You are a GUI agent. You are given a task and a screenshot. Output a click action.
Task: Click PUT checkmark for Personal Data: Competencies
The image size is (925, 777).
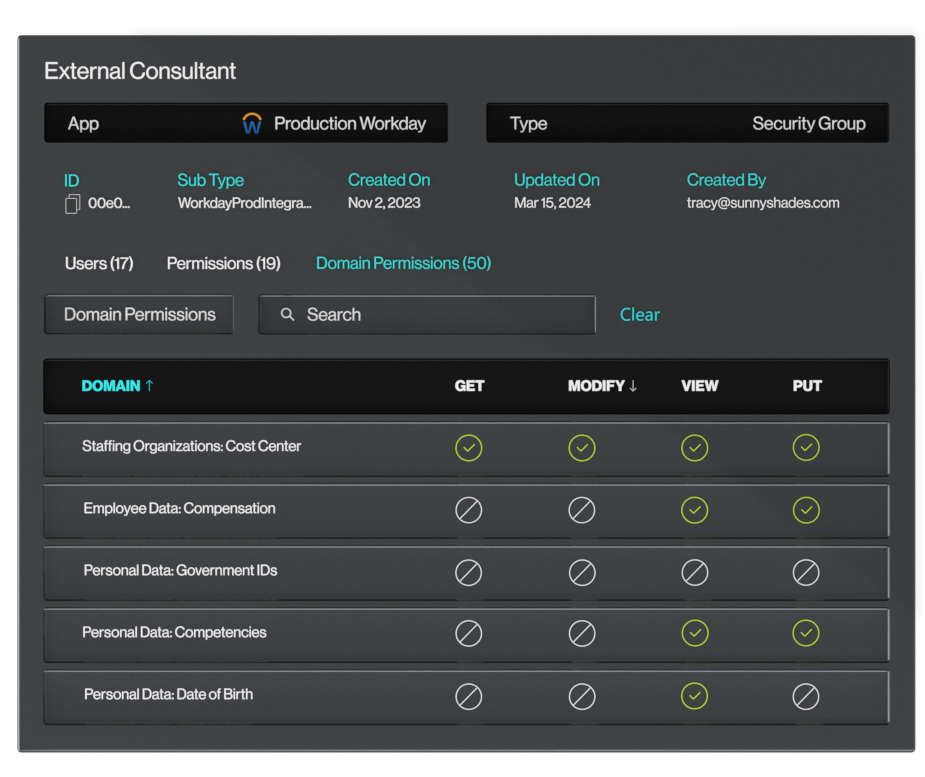(x=806, y=633)
